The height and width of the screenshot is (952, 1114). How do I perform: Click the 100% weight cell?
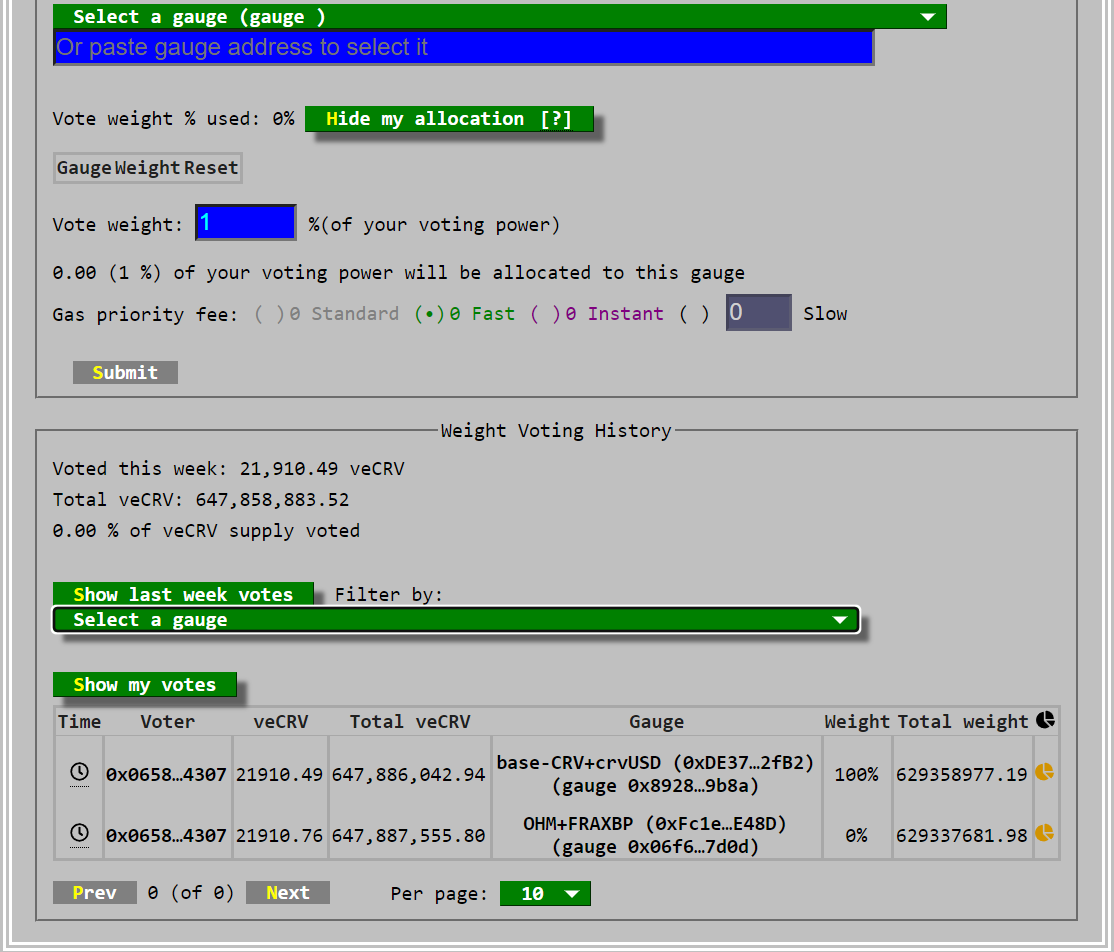[x=856, y=774]
